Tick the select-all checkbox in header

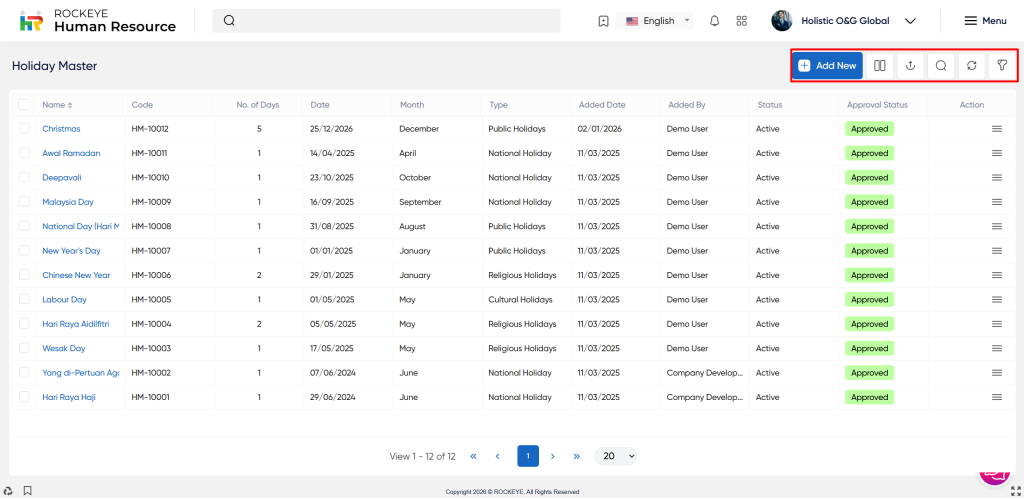(24, 104)
